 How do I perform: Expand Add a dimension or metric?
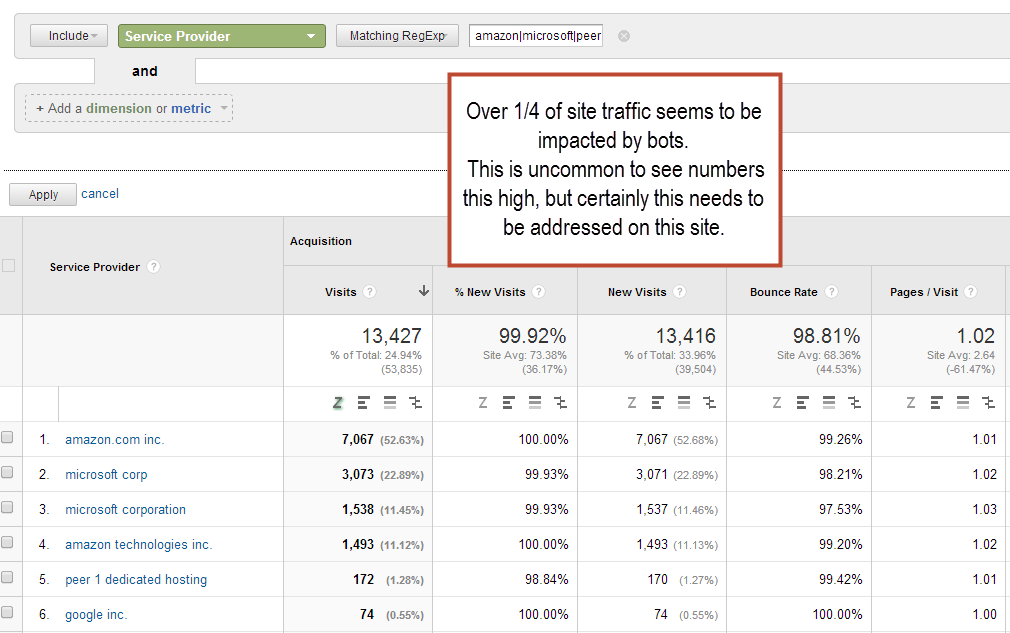point(129,108)
